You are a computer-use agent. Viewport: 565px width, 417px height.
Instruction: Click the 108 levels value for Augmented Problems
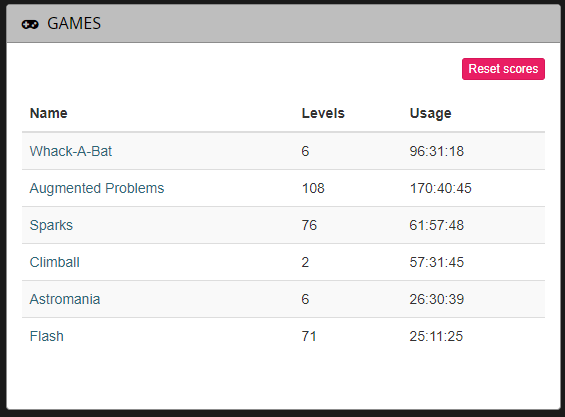313,188
